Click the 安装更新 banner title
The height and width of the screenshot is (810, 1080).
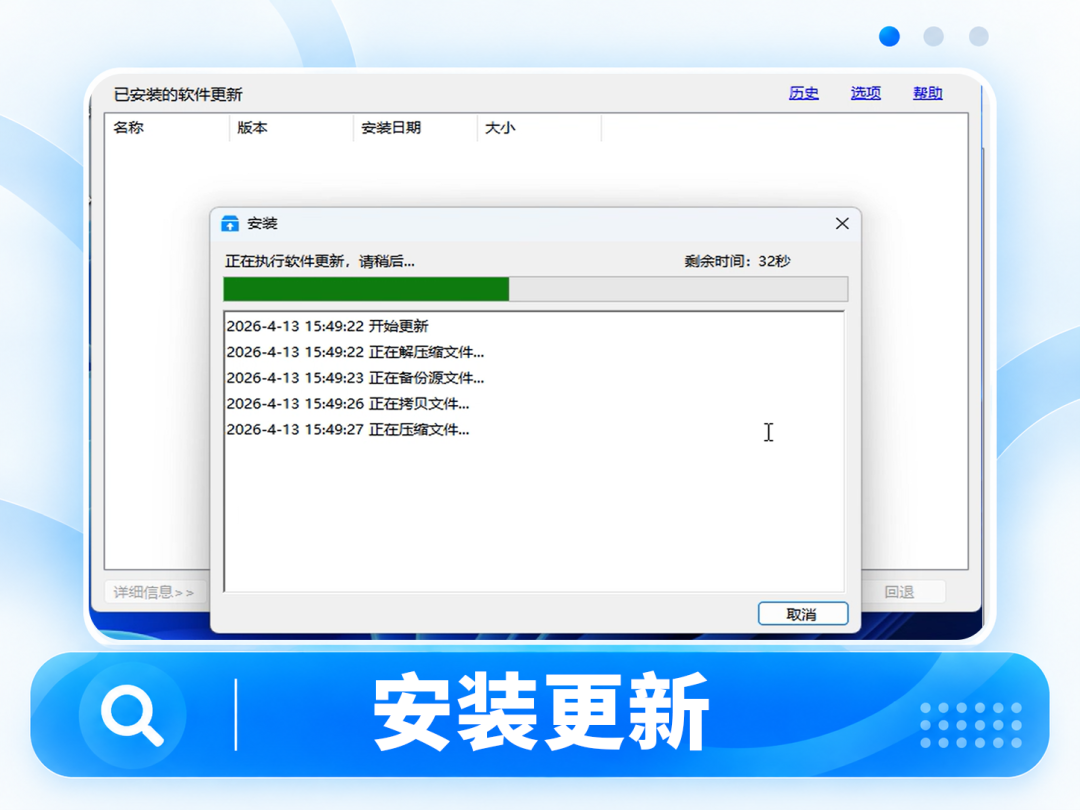tap(541, 712)
